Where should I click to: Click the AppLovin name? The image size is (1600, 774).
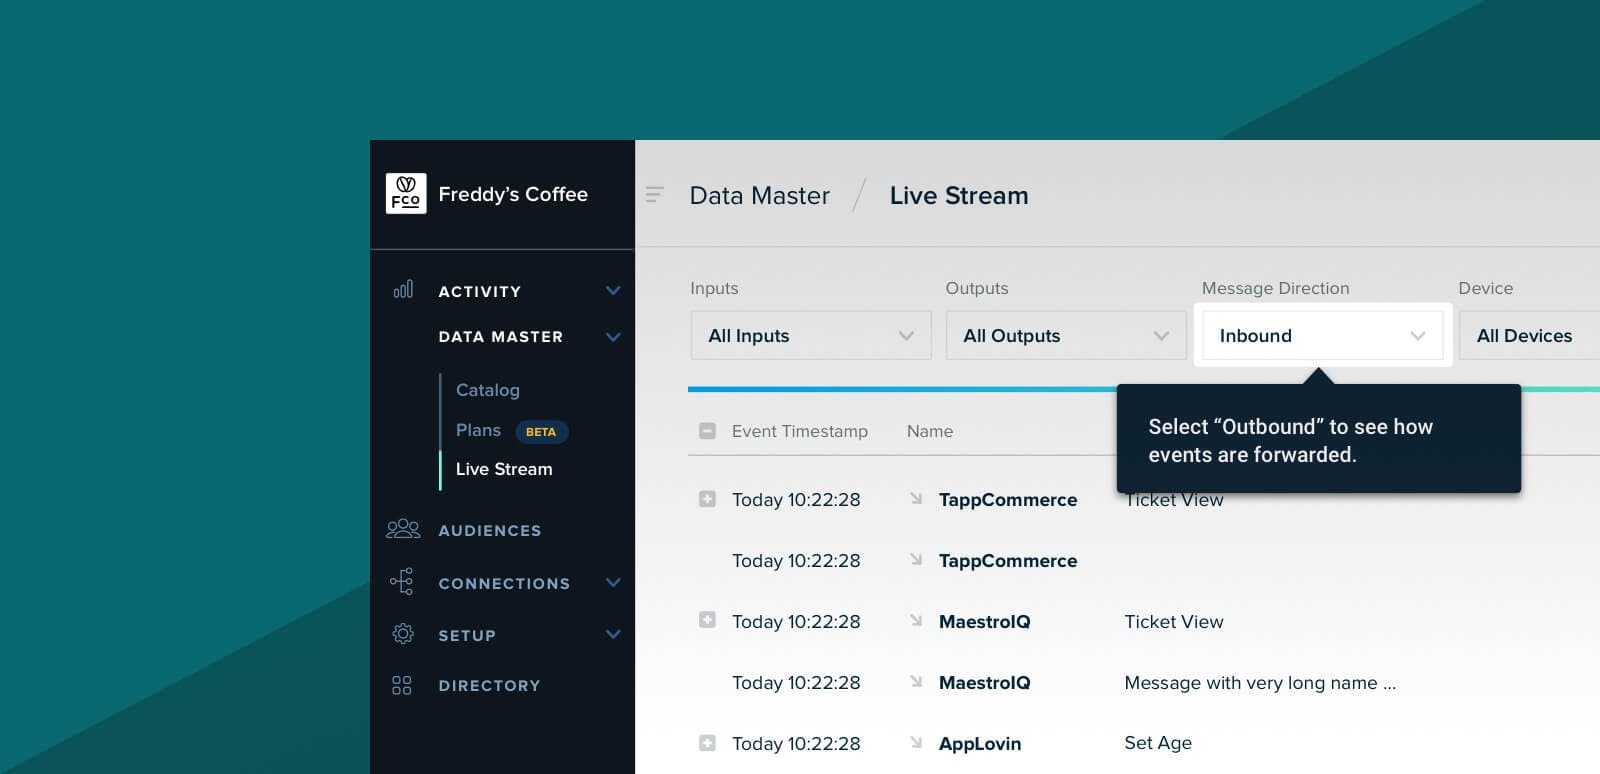tap(980, 743)
